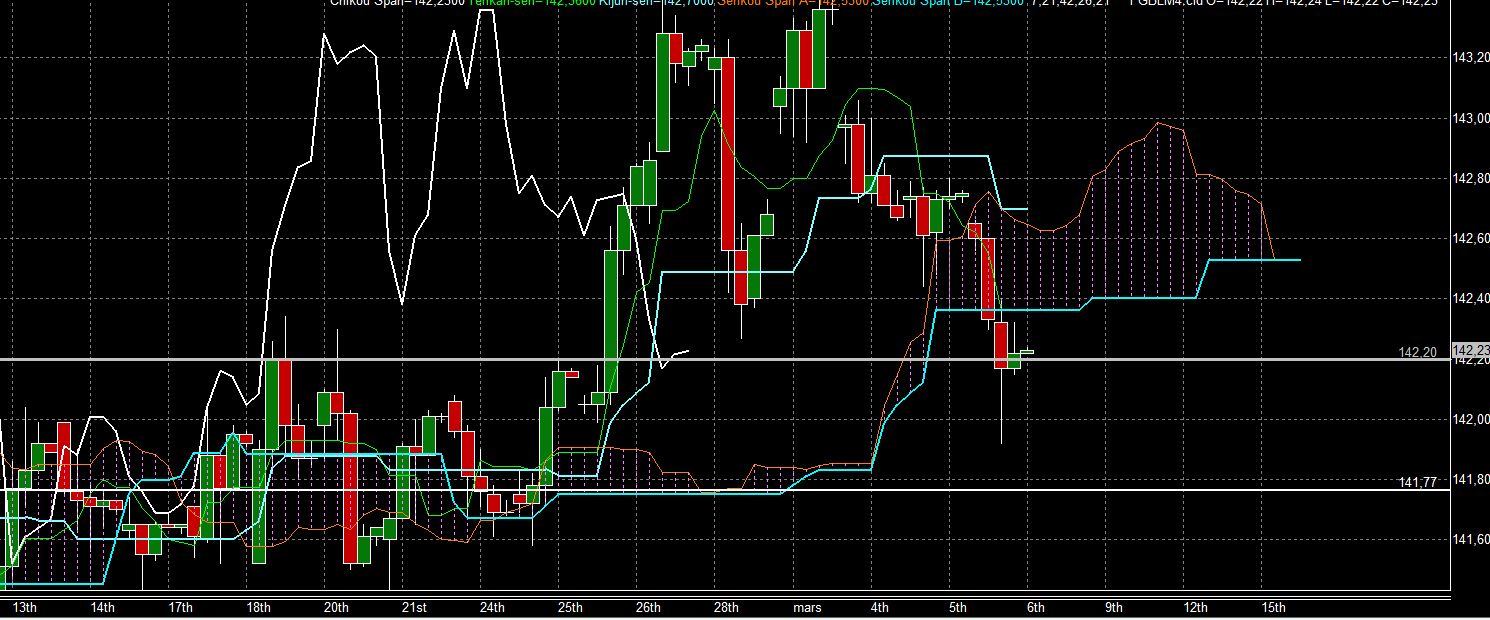Click the 142,80 price axis label
Screen dimensions: 1490x620
[1470, 179]
